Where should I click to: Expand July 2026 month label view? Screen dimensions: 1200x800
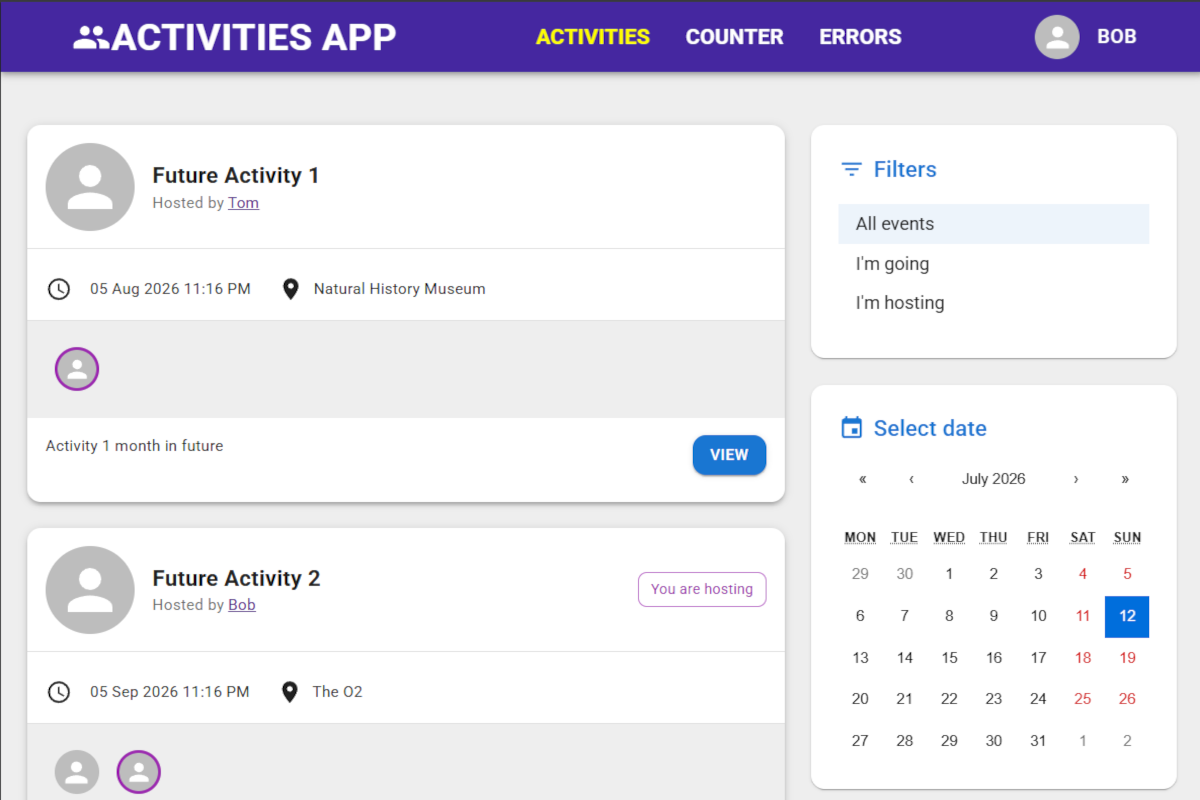(x=994, y=479)
